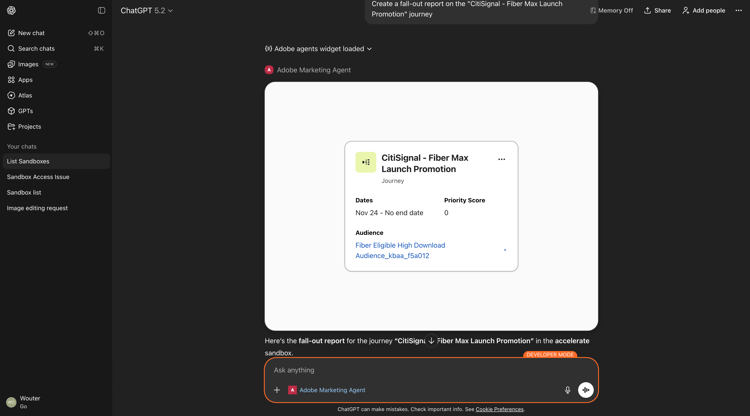Click the Adobe Marketing Agent red logo

(x=269, y=70)
